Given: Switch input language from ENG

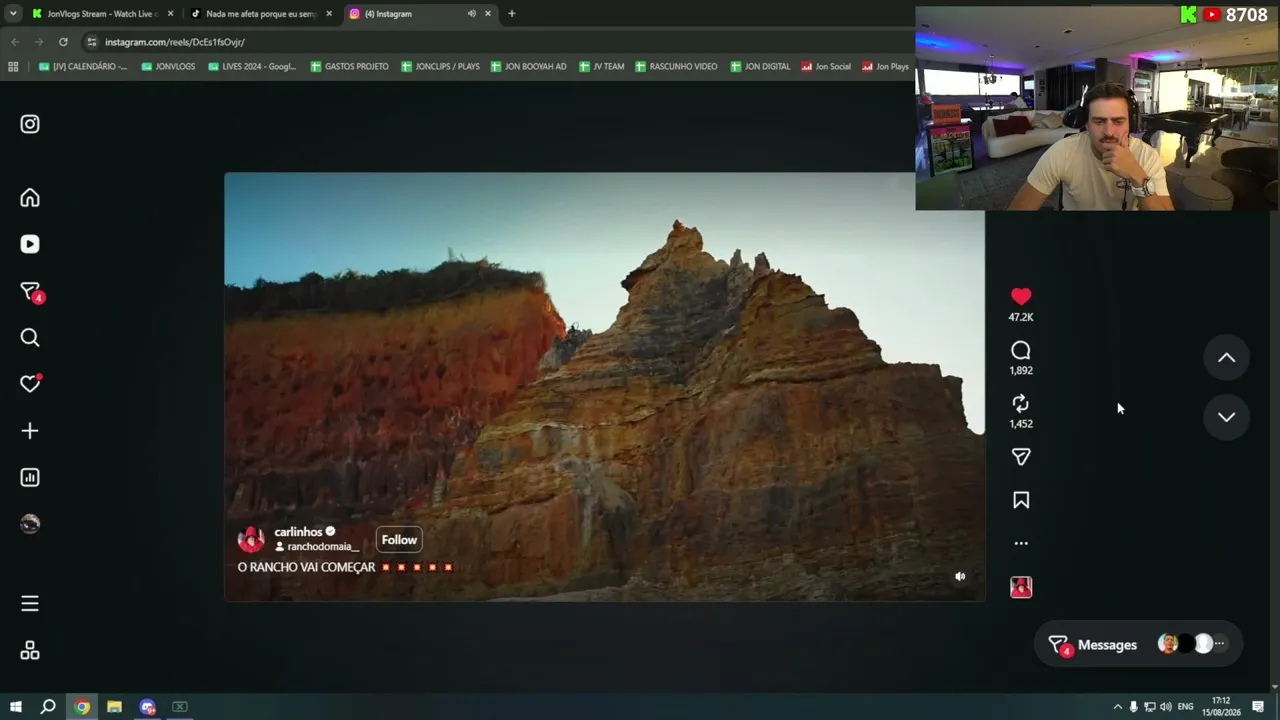Looking at the screenshot, I should pyautogui.click(x=1186, y=707).
